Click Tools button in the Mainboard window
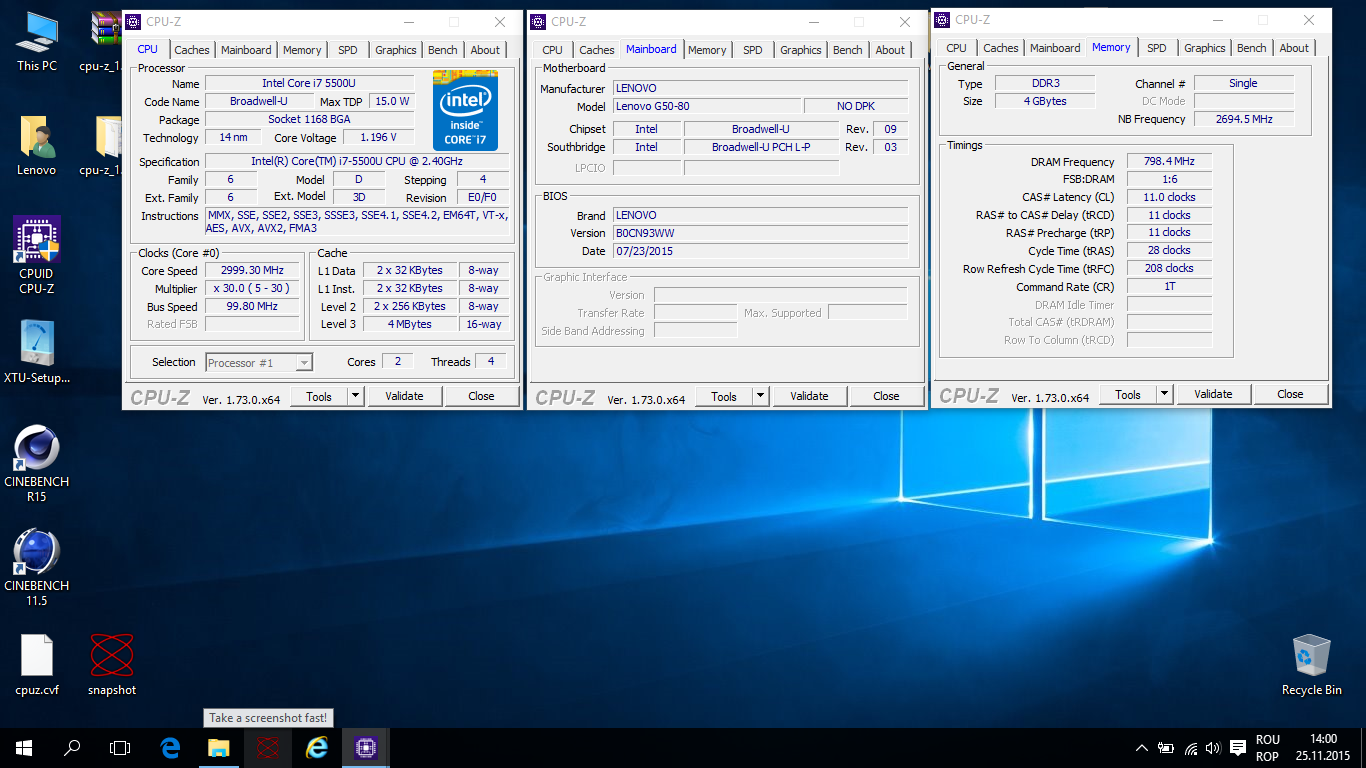 [723, 396]
